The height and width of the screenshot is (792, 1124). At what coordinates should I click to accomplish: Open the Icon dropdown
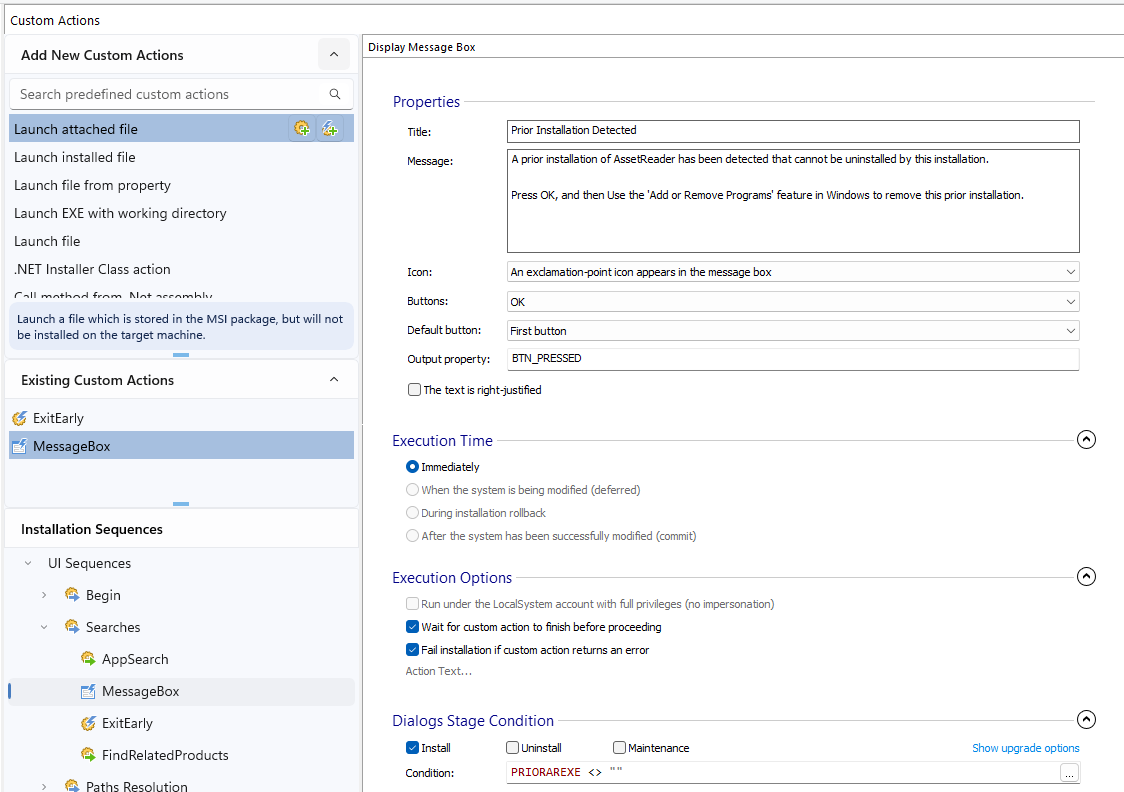click(x=1070, y=272)
